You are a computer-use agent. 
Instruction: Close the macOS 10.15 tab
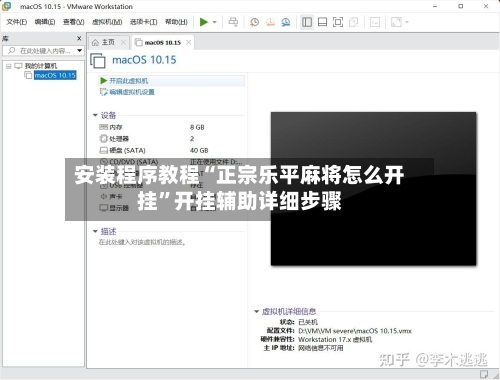pyautogui.click(x=188, y=42)
